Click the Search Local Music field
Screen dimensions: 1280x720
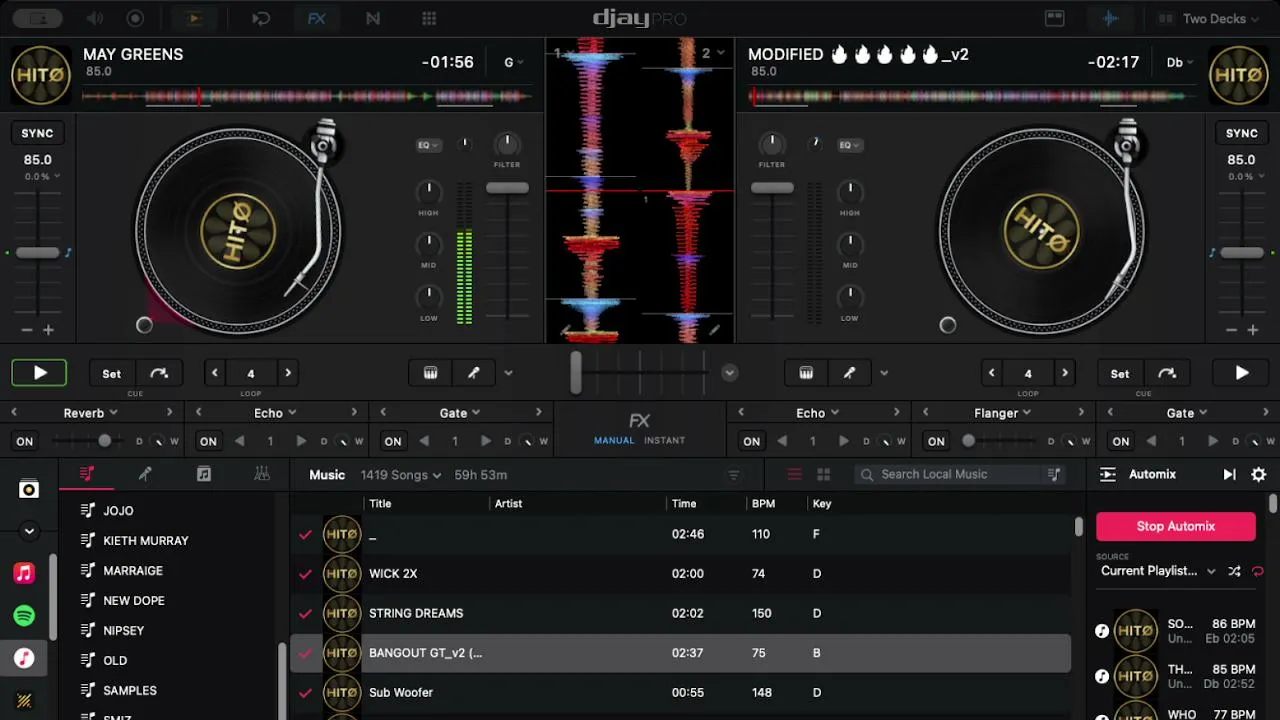pyautogui.click(x=948, y=475)
